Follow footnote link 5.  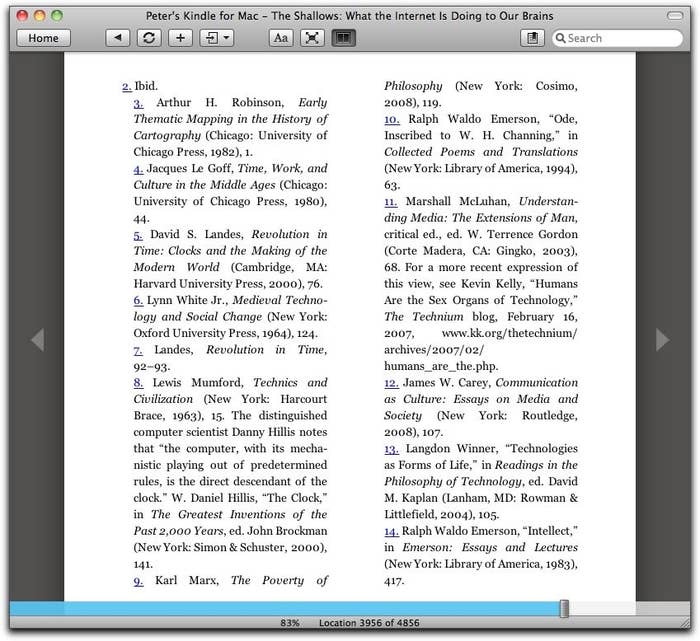138,235
